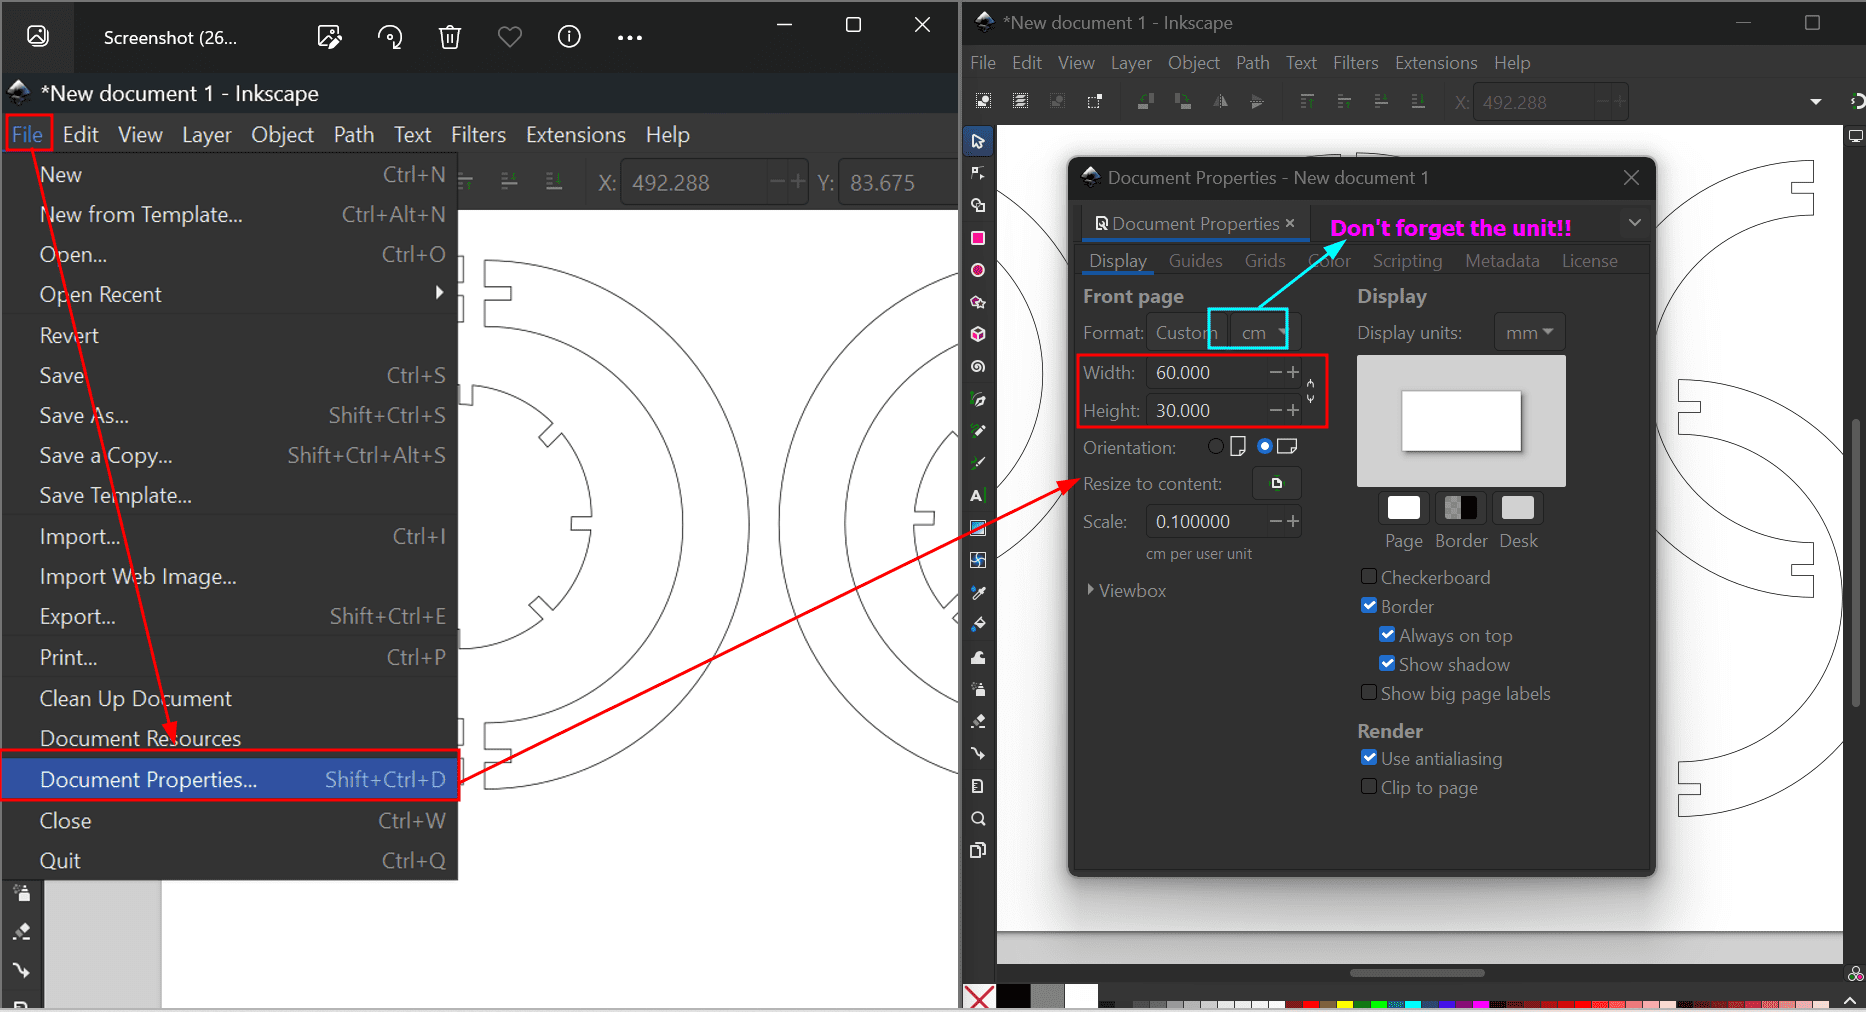This screenshot has height=1012, width=1866.
Task: Uncheck the Border checkbox
Action: (x=1369, y=605)
